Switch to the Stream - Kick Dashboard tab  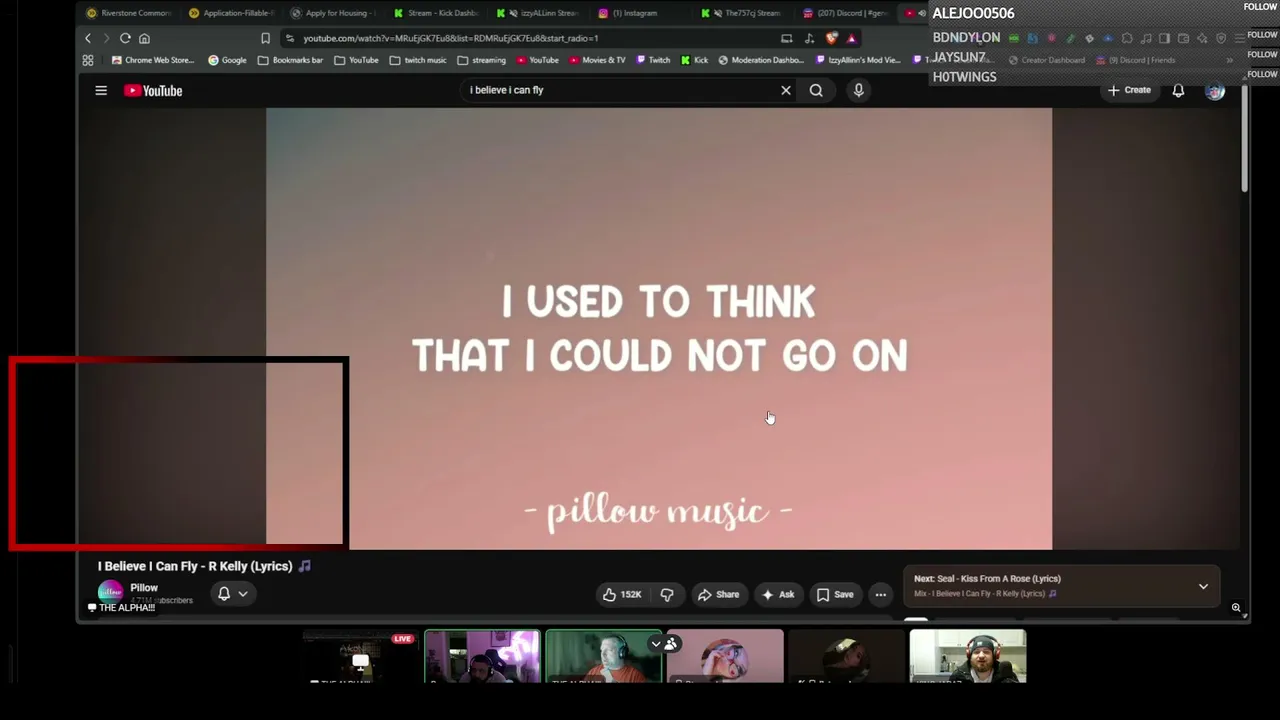(435, 13)
